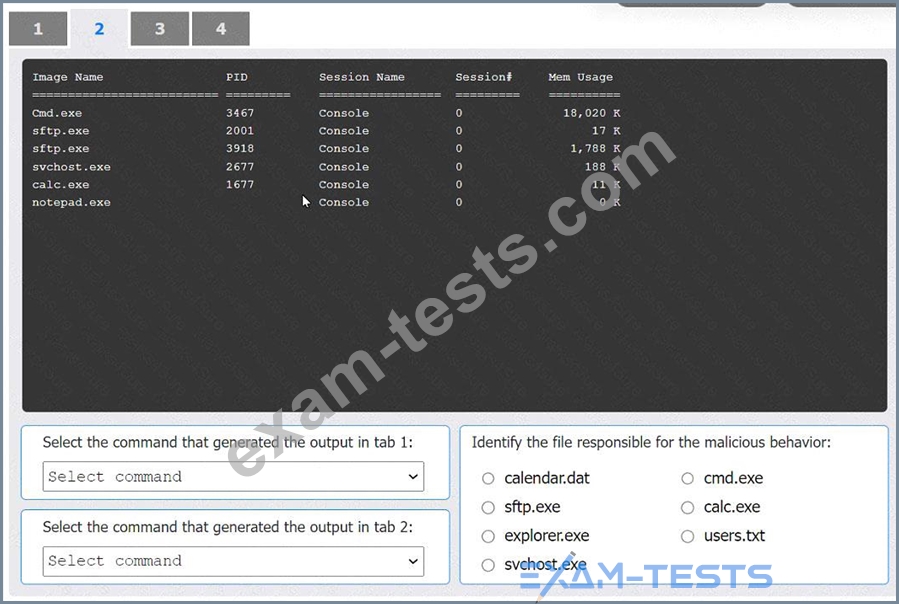
Task: Open tab 4
Action: [x=220, y=29]
